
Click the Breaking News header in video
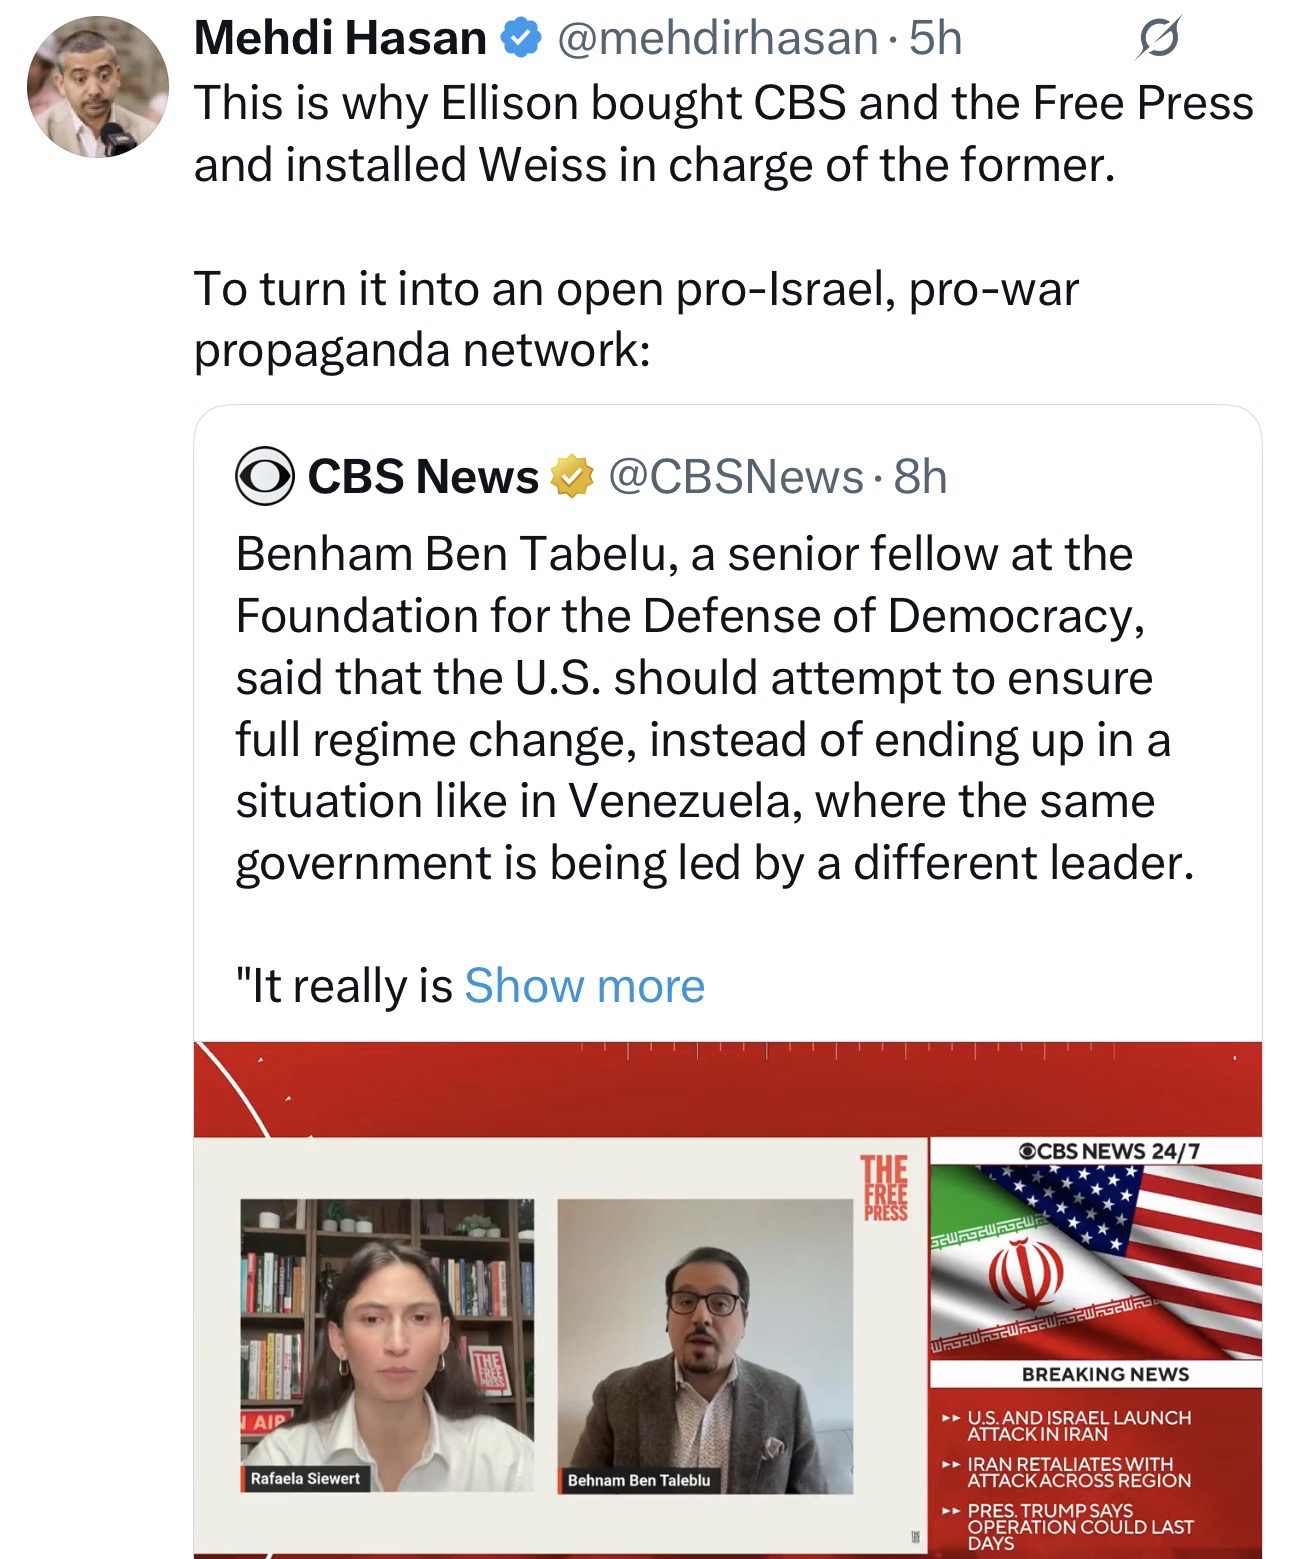click(x=1104, y=1374)
